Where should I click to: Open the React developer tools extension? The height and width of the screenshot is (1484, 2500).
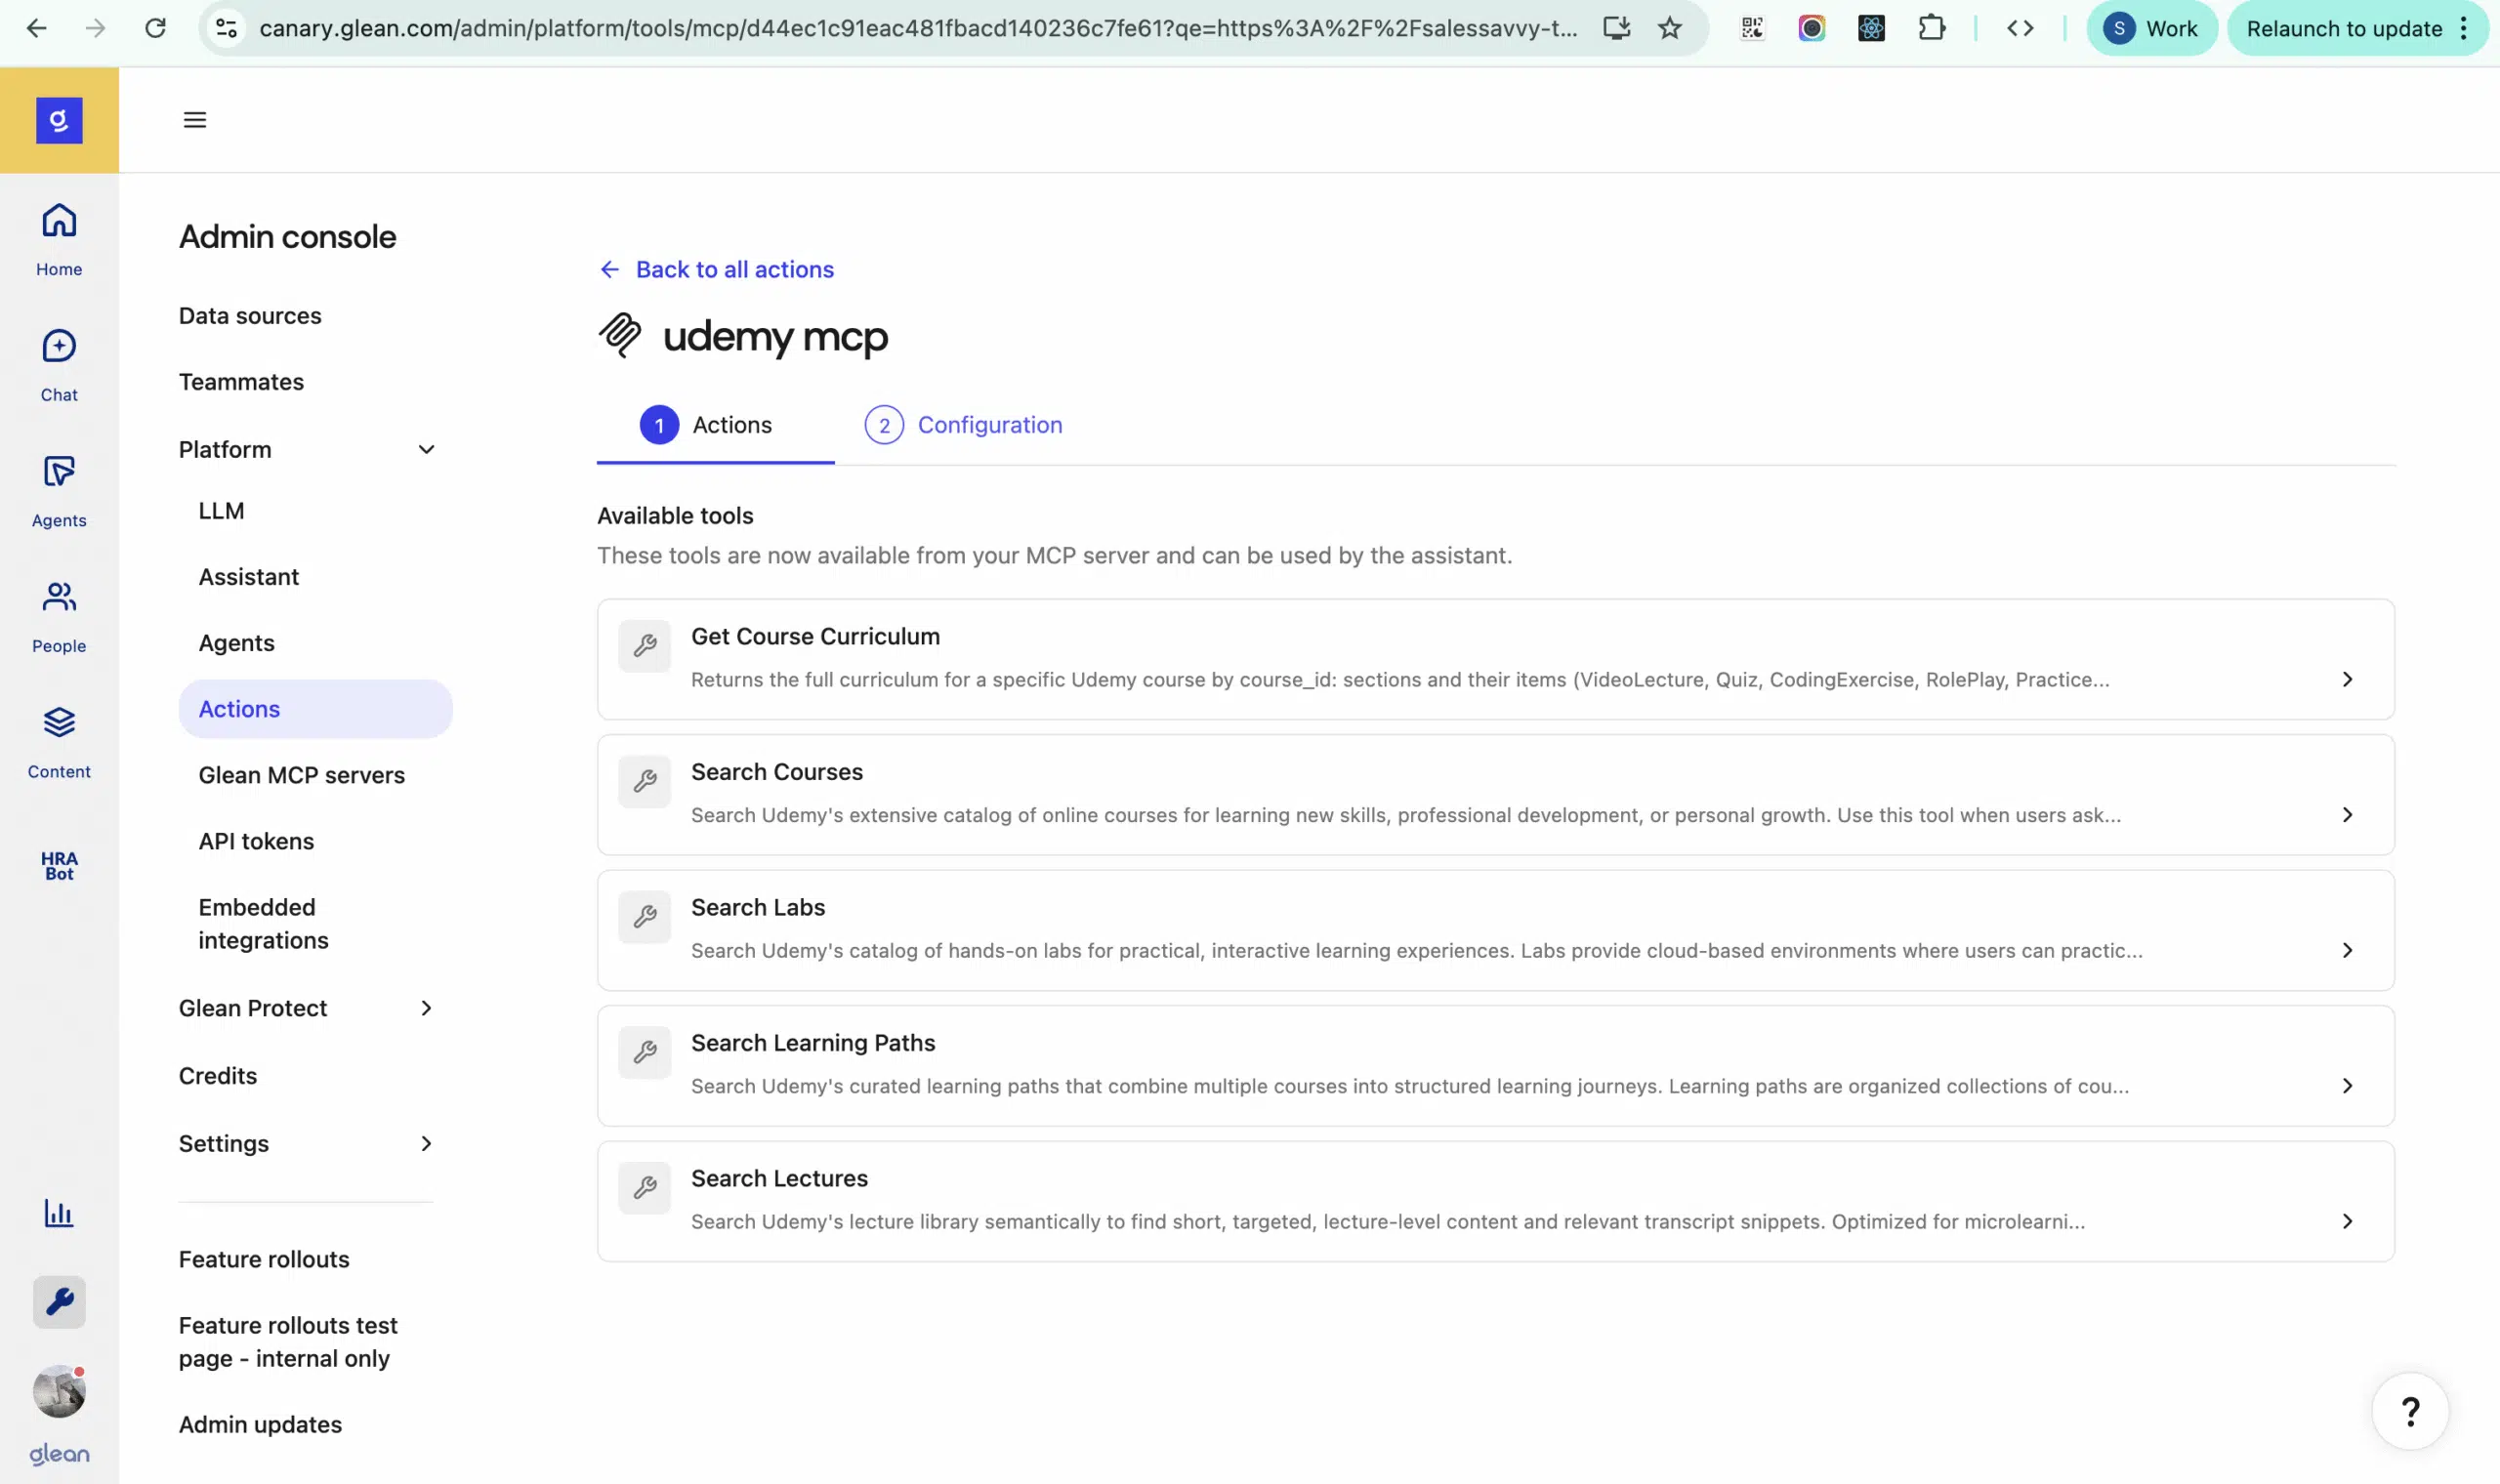(x=1872, y=28)
